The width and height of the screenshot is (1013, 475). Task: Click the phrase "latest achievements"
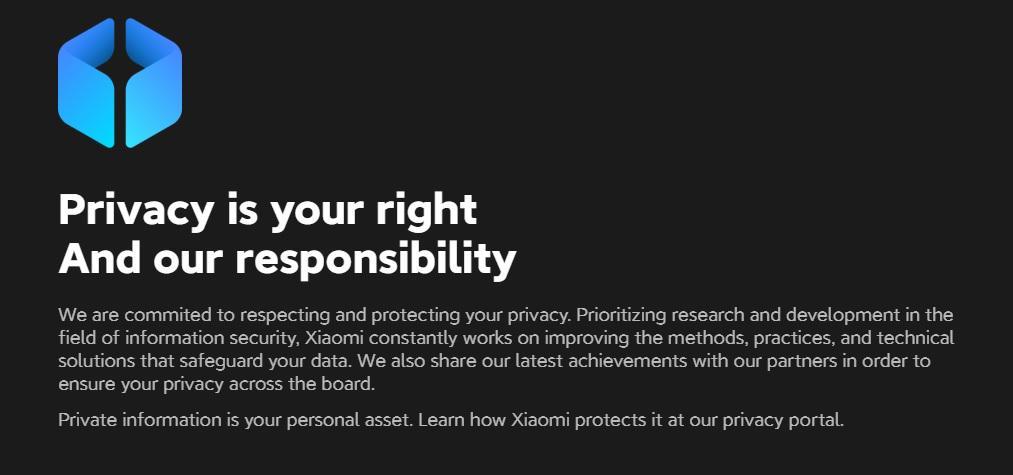coord(601,361)
